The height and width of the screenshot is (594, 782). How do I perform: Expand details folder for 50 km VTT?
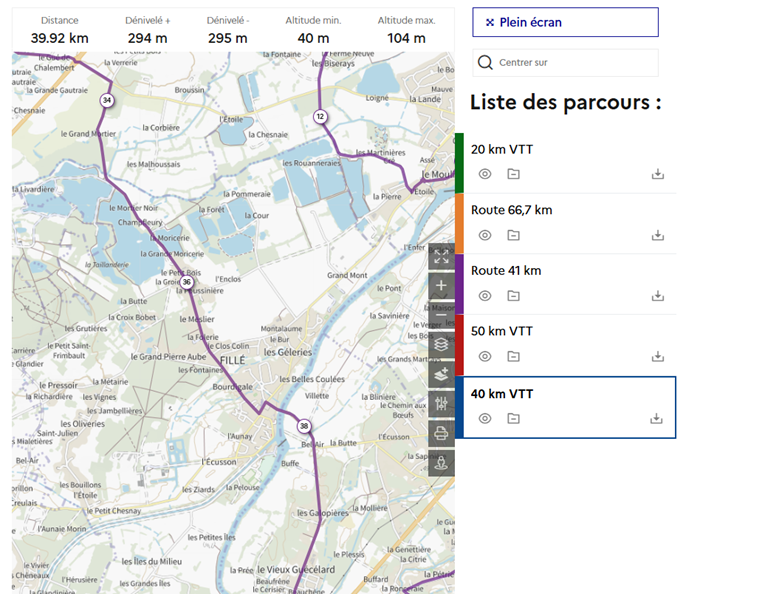[x=513, y=357]
